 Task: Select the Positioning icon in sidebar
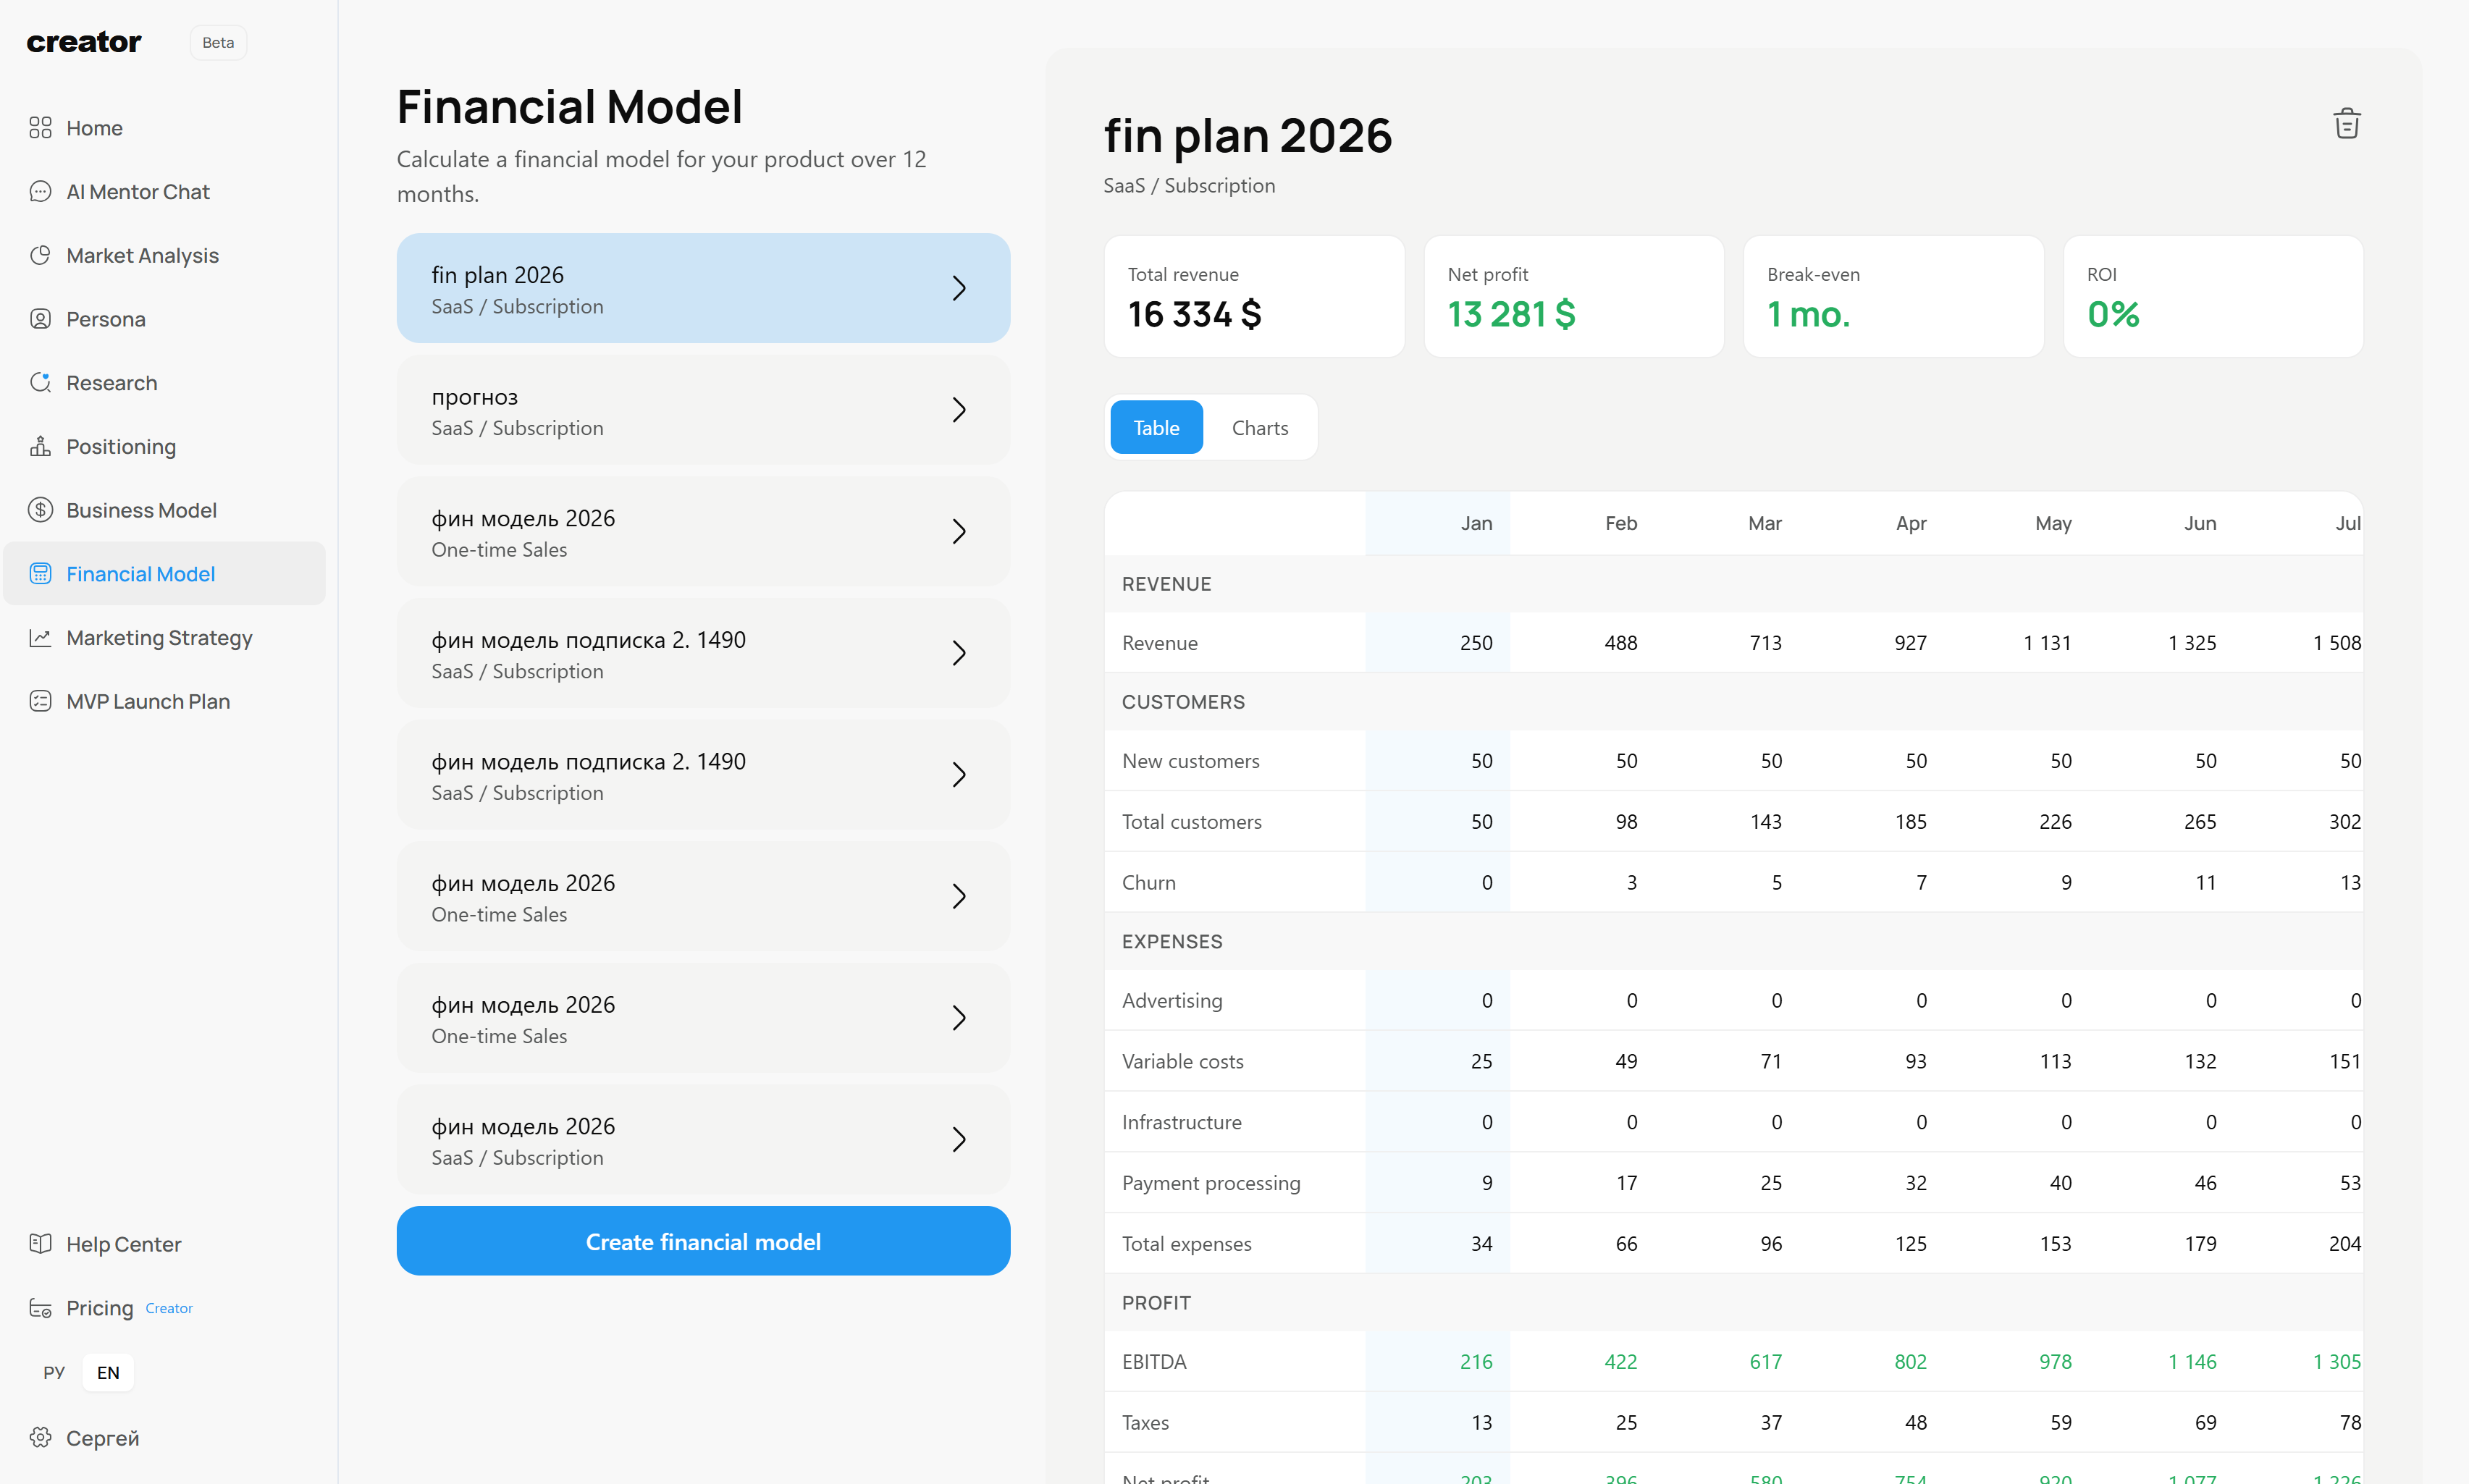coord(40,446)
